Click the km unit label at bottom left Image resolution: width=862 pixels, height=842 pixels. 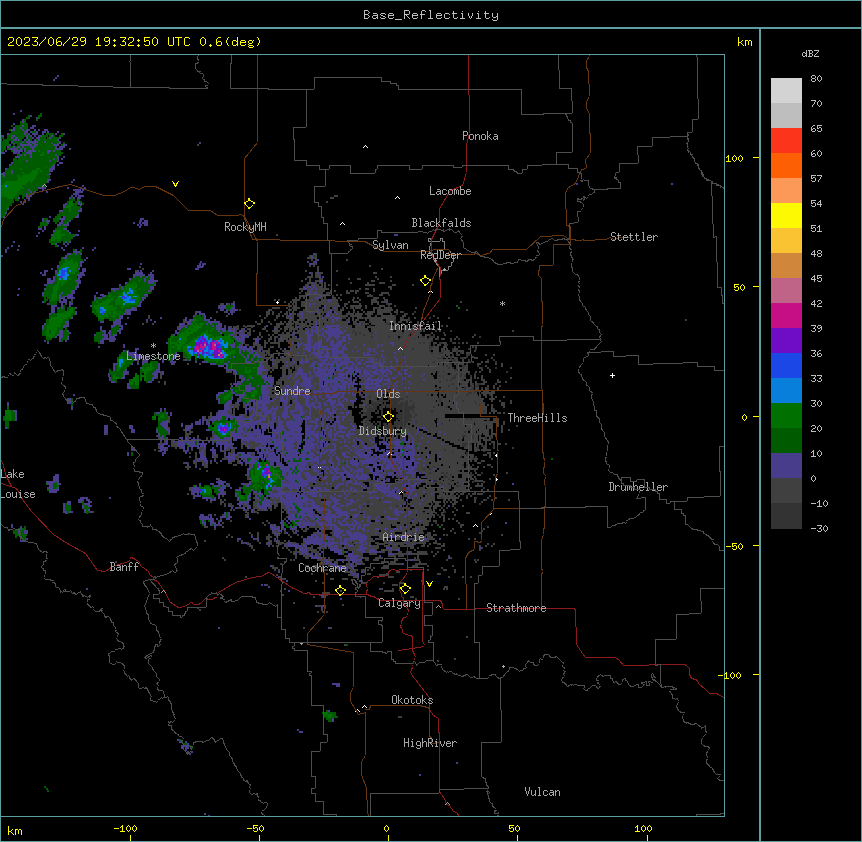click(x=15, y=831)
